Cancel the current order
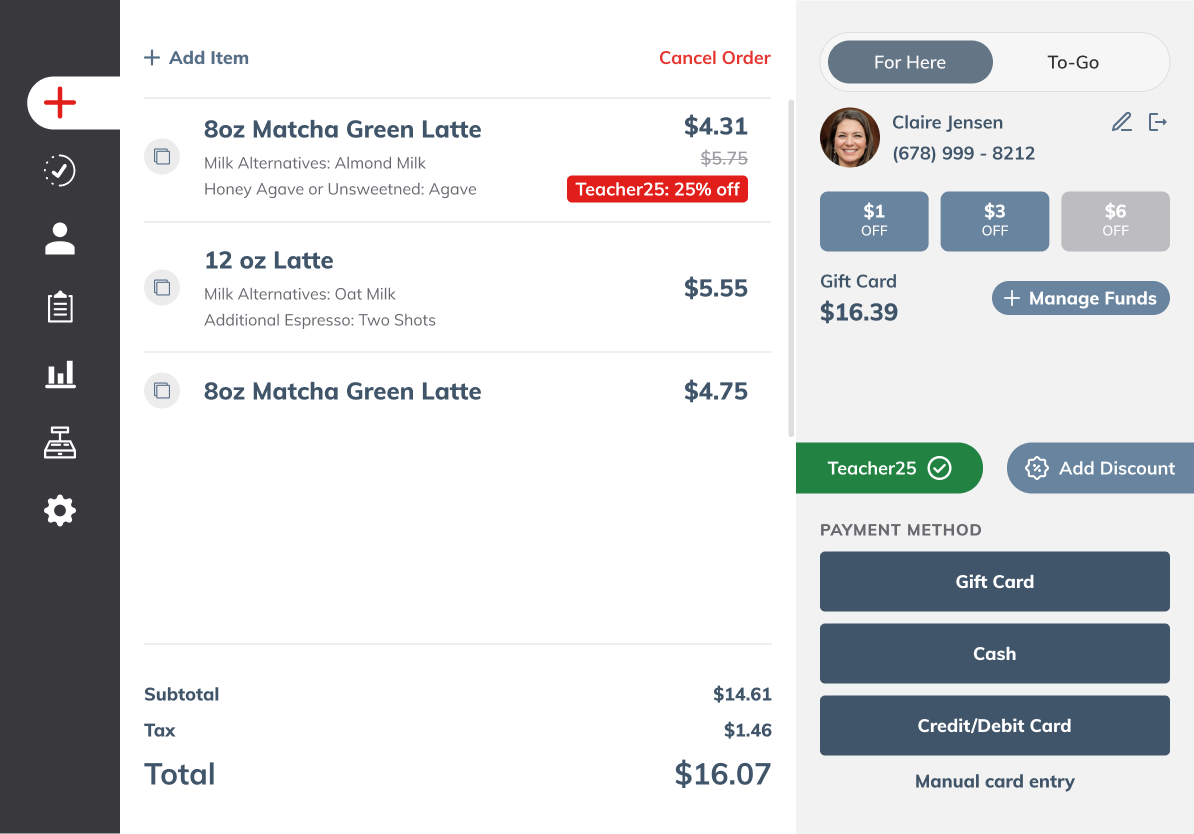This screenshot has height=834, width=1194. (714, 57)
